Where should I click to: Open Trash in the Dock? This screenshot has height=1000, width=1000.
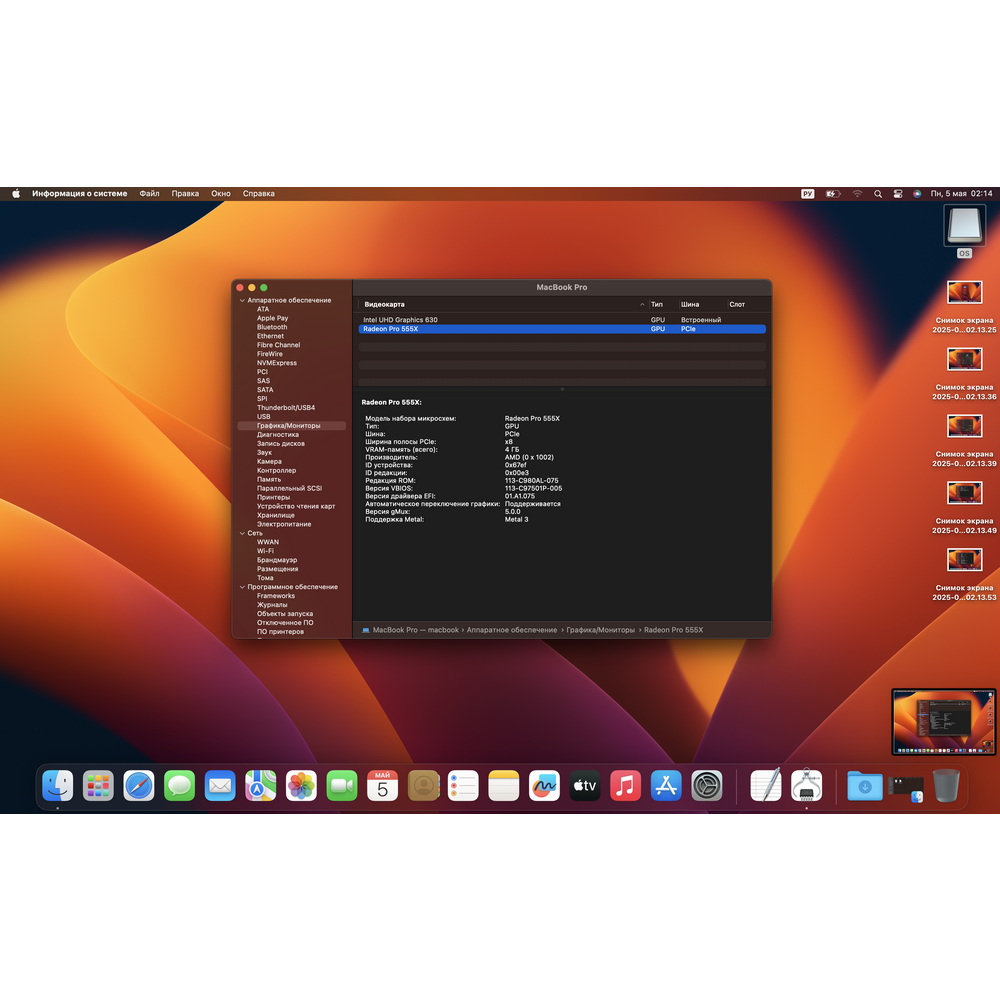click(946, 786)
